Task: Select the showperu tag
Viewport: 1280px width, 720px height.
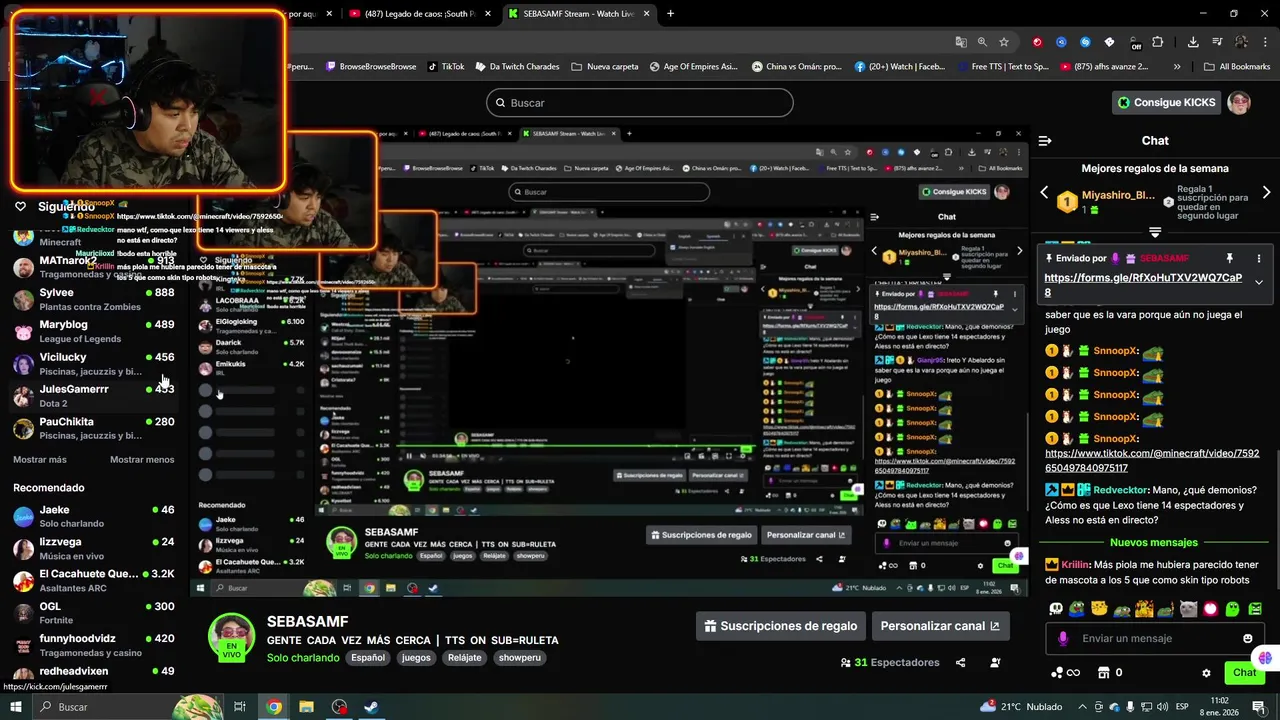Action: pyautogui.click(x=519, y=658)
